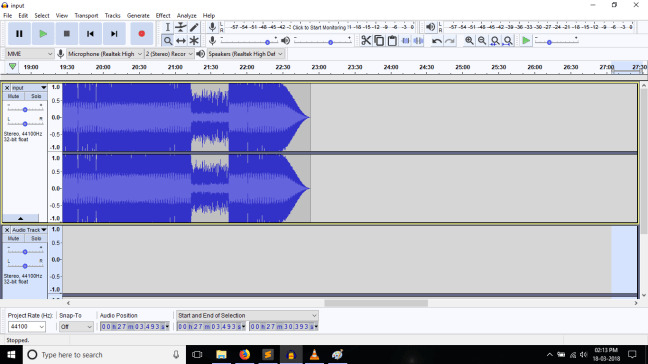The height and width of the screenshot is (364, 648).
Task: Cut the selection with the scissors icon
Action: pos(366,40)
